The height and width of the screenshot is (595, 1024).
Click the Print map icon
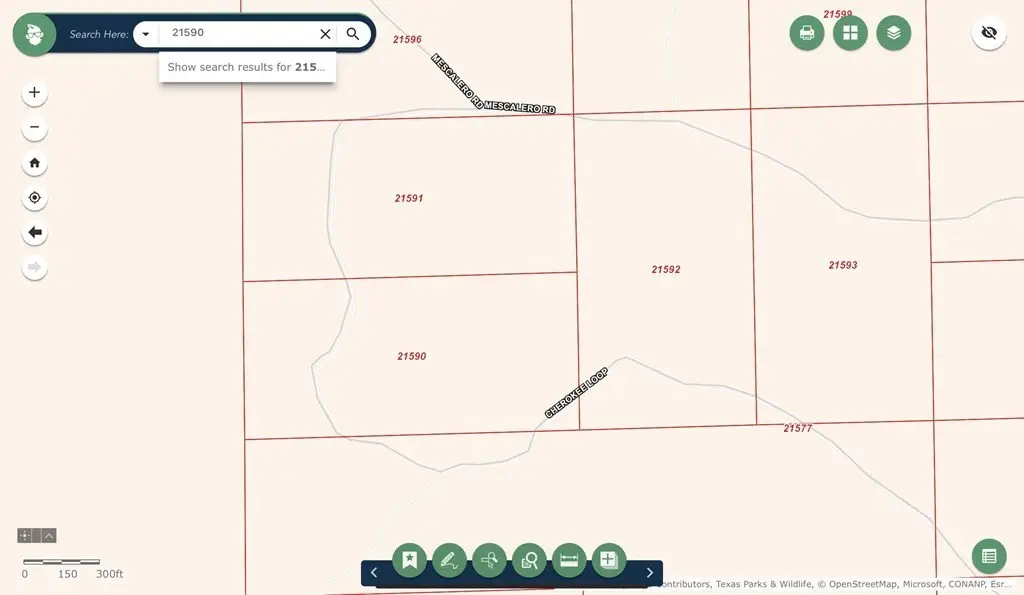[807, 33]
